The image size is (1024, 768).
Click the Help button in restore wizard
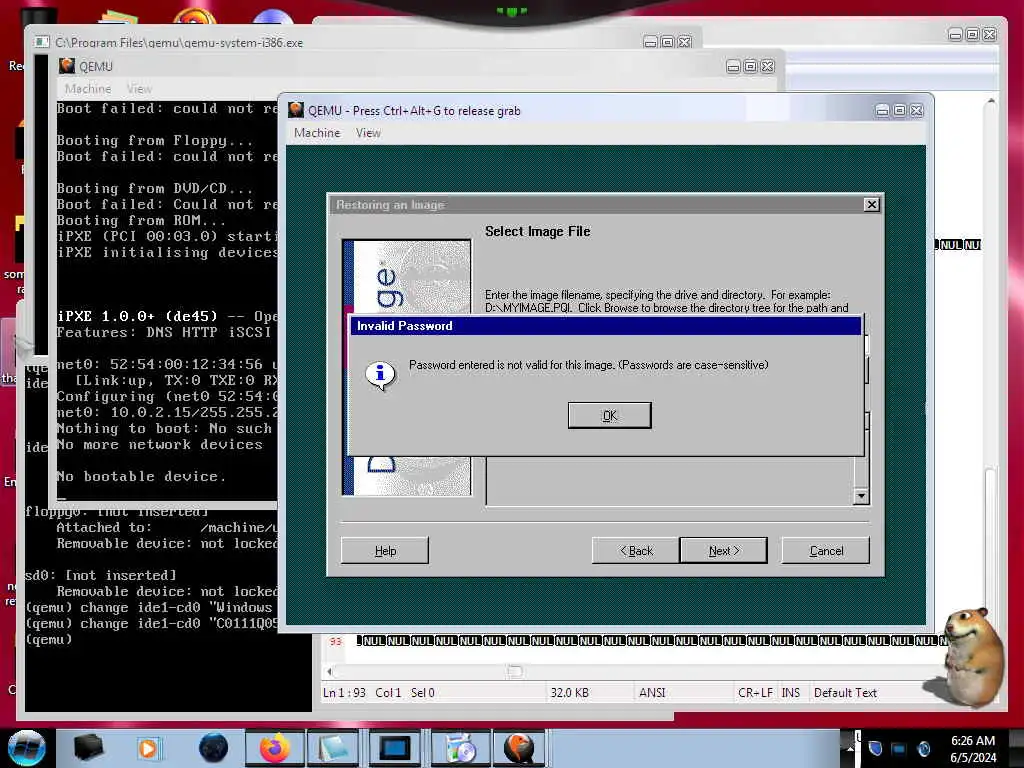coord(385,551)
